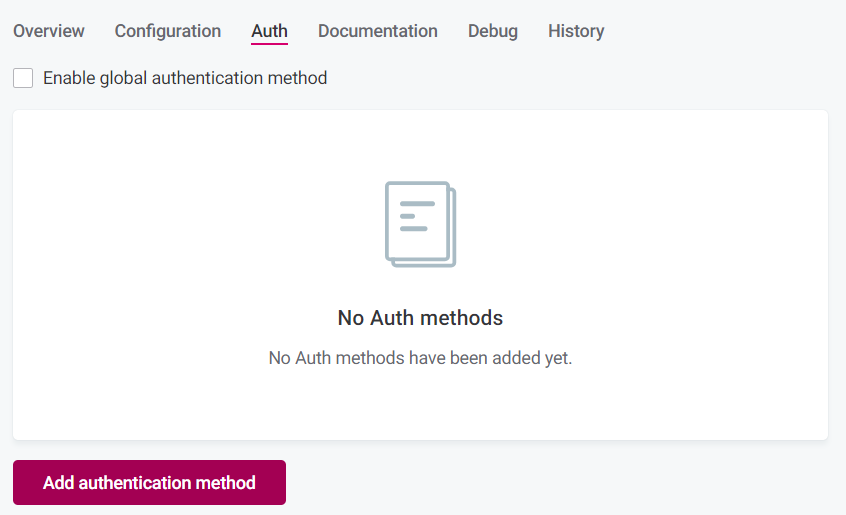Click the empty-state document icon
The image size is (846, 515).
point(419,223)
